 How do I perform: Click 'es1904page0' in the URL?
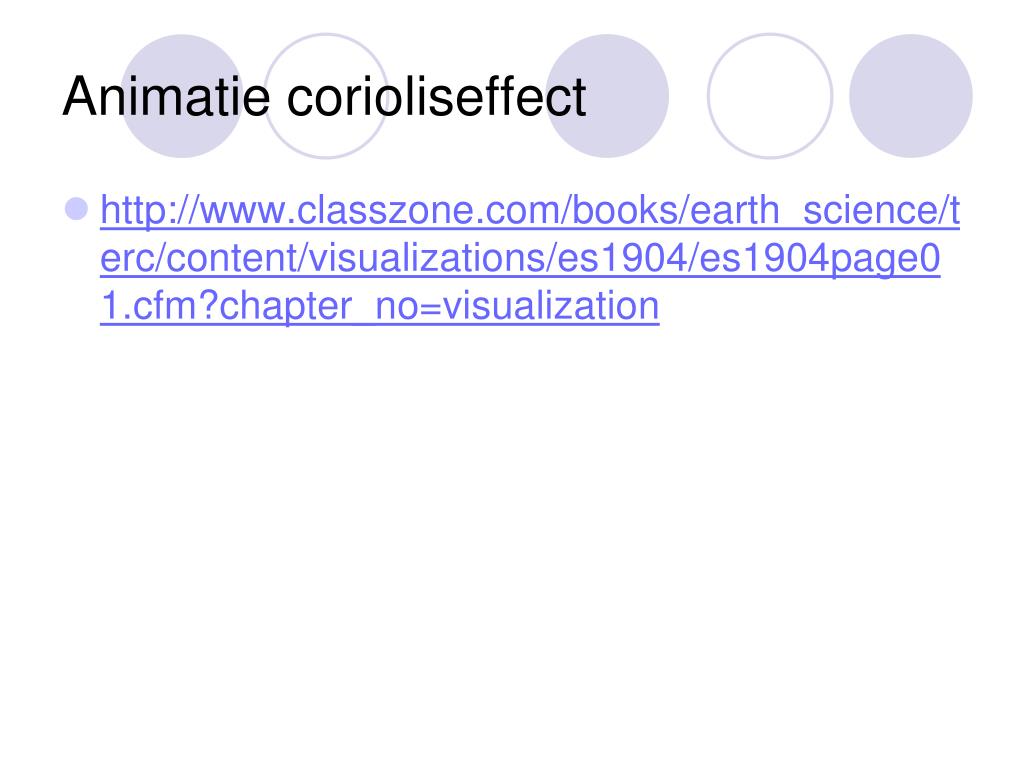point(819,258)
